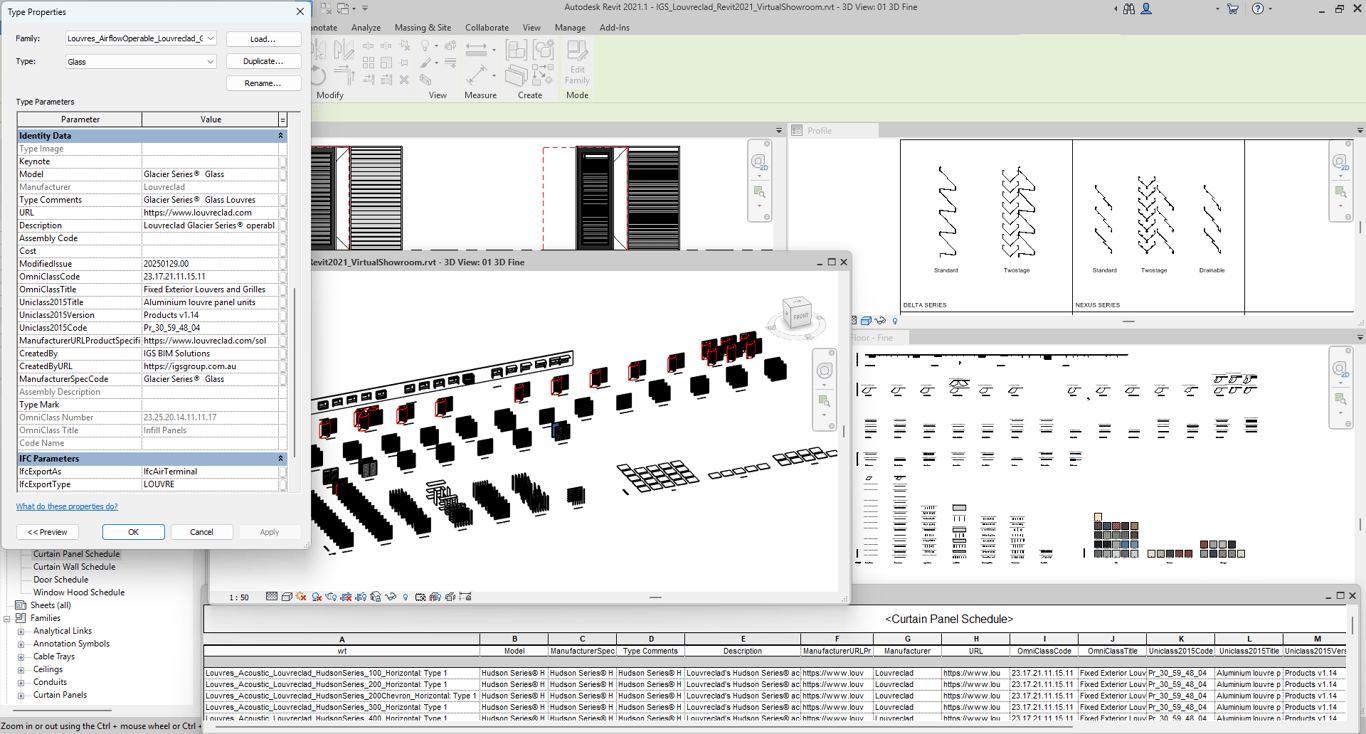Toggle Reveal Hidden Elements lightbulb in view bar

pos(405,597)
